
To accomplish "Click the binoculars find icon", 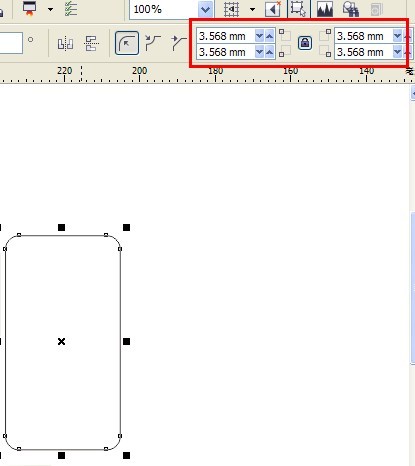I will coord(351,9).
